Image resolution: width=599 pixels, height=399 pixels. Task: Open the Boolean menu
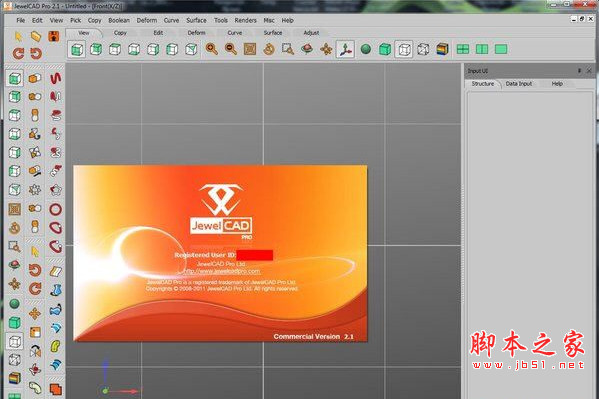pyautogui.click(x=119, y=20)
